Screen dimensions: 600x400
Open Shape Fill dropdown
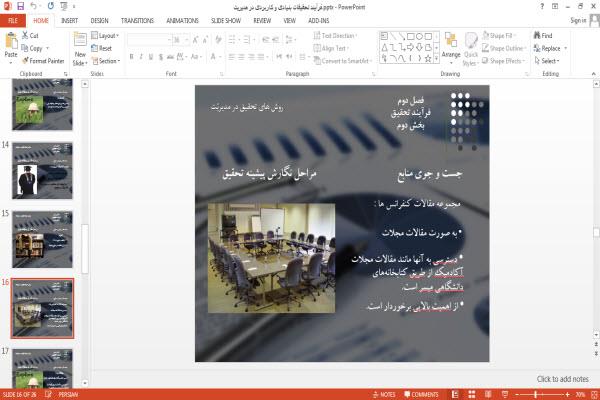(x=499, y=36)
